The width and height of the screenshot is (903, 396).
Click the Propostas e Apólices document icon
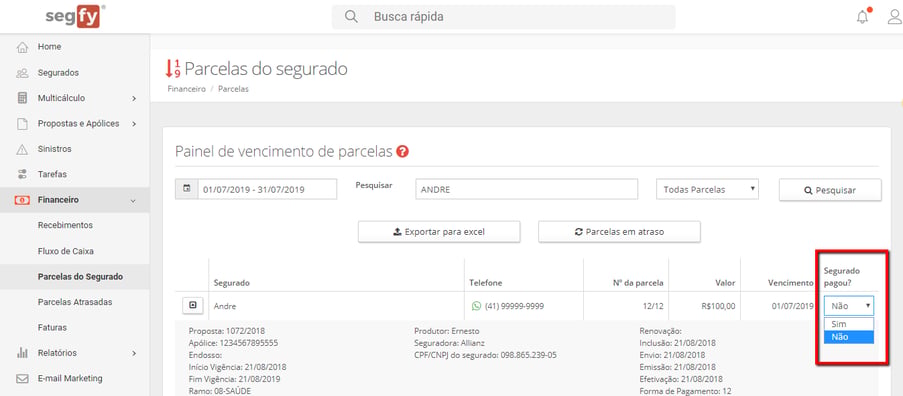22,123
